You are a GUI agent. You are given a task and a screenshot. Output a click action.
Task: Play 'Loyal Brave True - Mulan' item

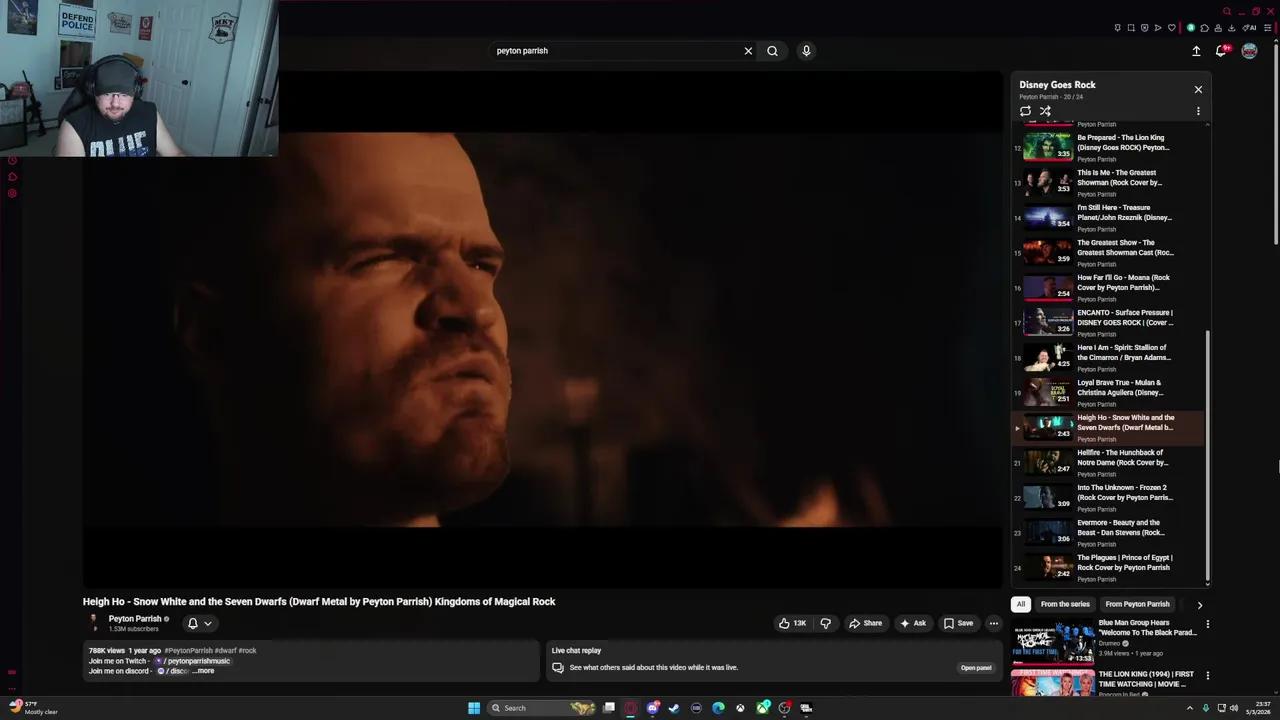point(1110,393)
